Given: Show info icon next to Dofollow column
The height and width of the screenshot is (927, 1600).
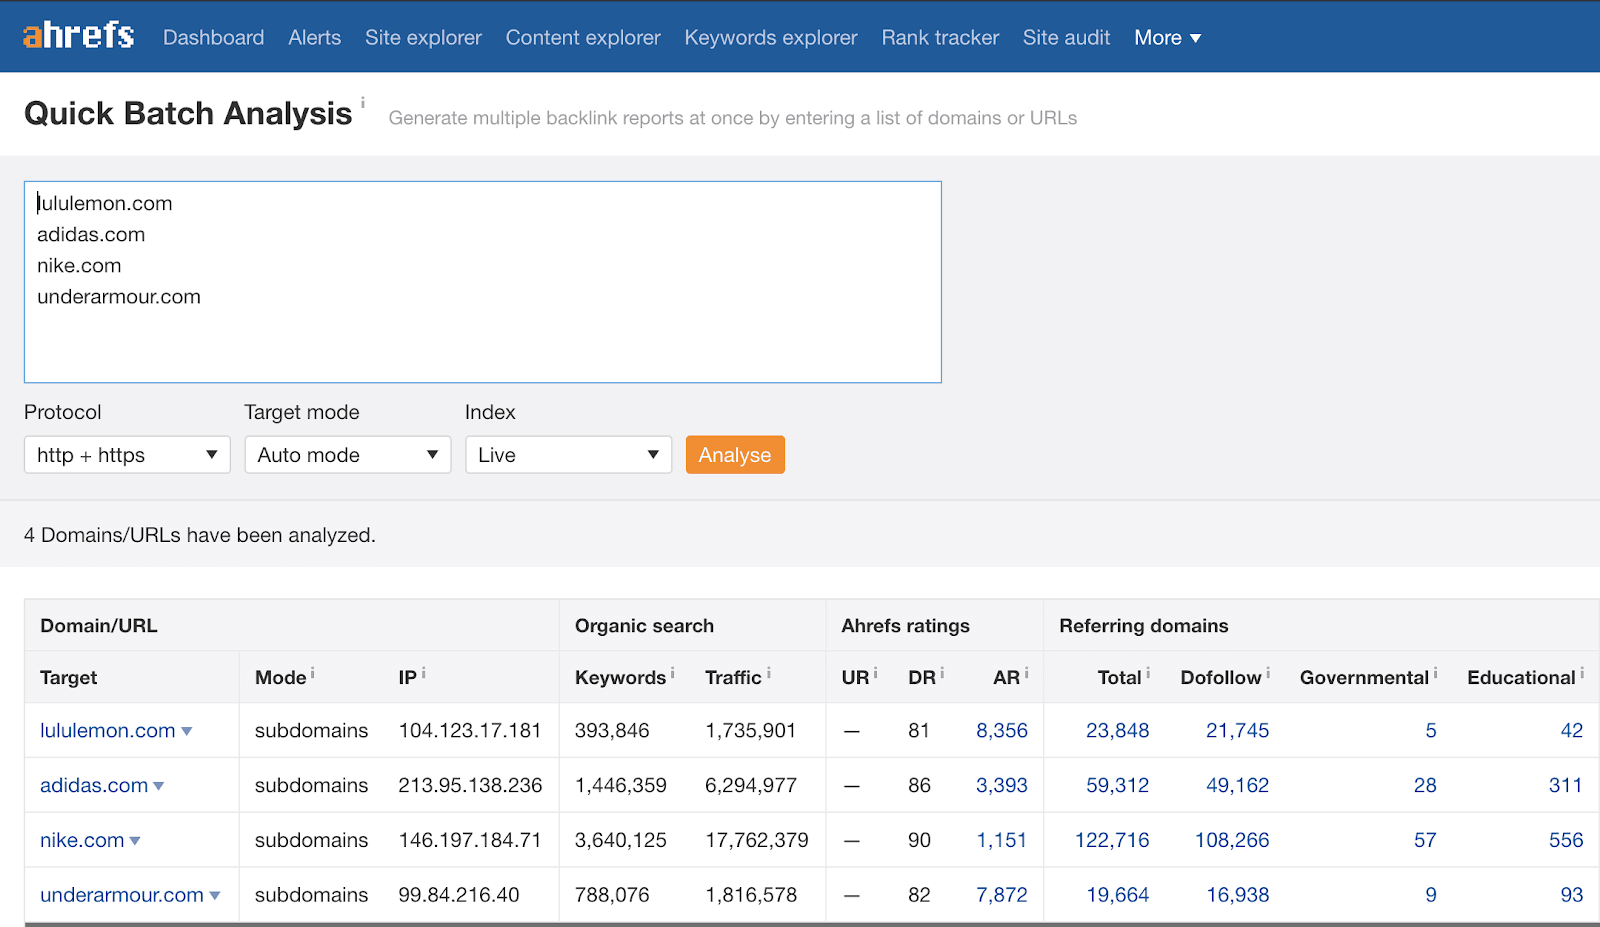Looking at the screenshot, I should click(x=1268, y=674).
